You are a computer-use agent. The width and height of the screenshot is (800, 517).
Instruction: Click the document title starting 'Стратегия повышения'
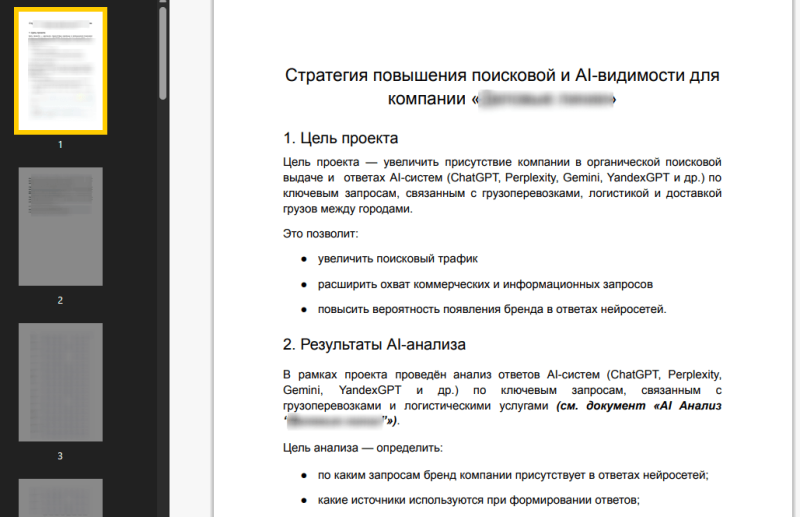[502, 87]
